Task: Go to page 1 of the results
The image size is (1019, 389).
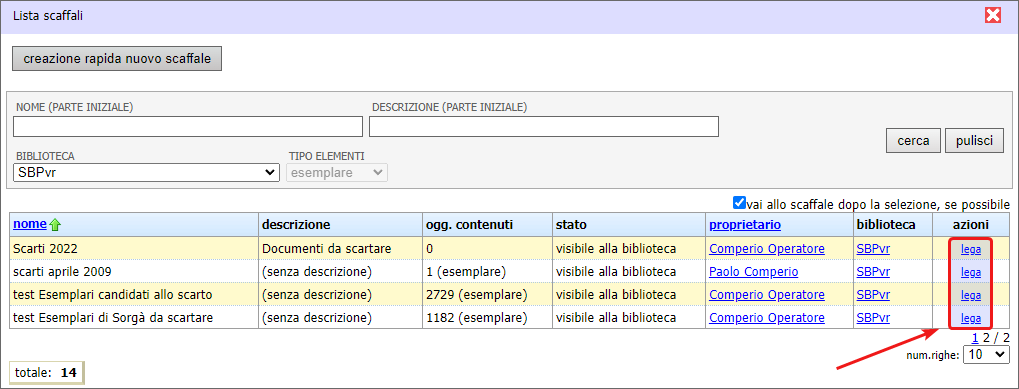Action: pyautogui.click(x=975, y=338)
